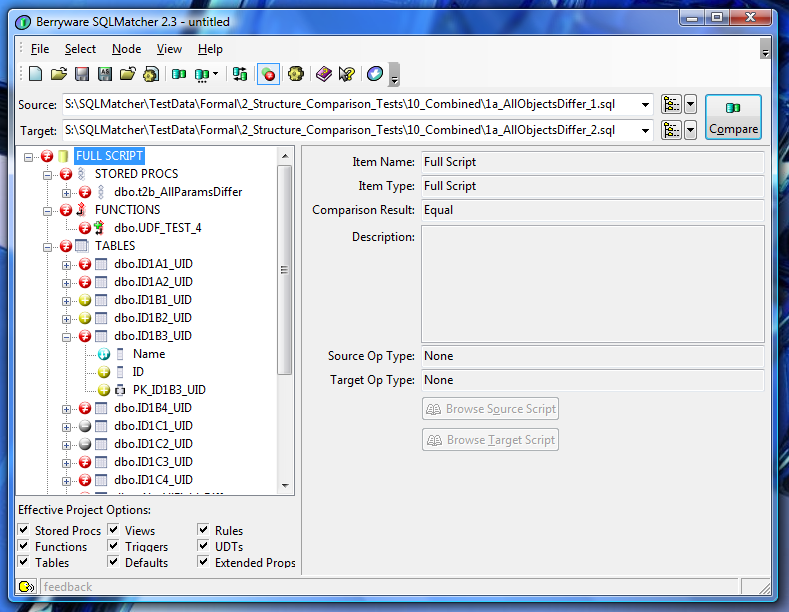Toggle the Views checkbox

point(113,529)
